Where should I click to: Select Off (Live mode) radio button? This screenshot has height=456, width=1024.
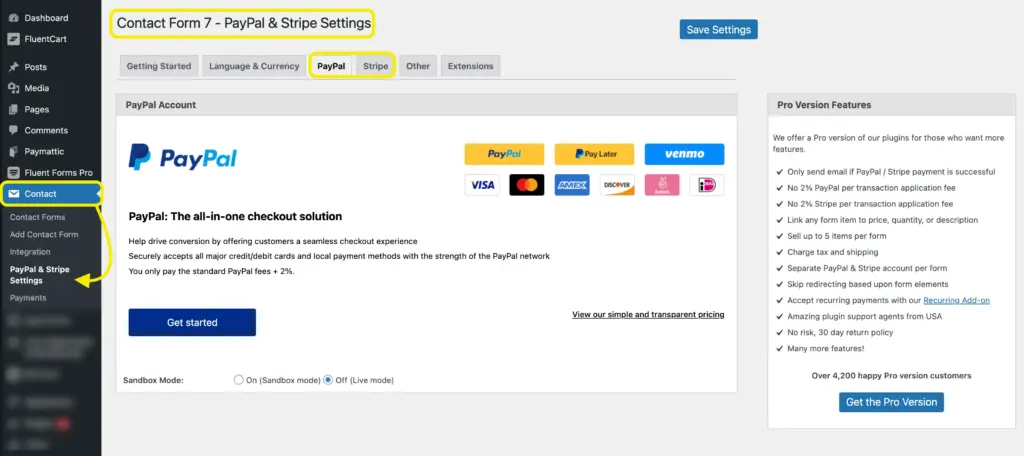[x=328, y=380]
